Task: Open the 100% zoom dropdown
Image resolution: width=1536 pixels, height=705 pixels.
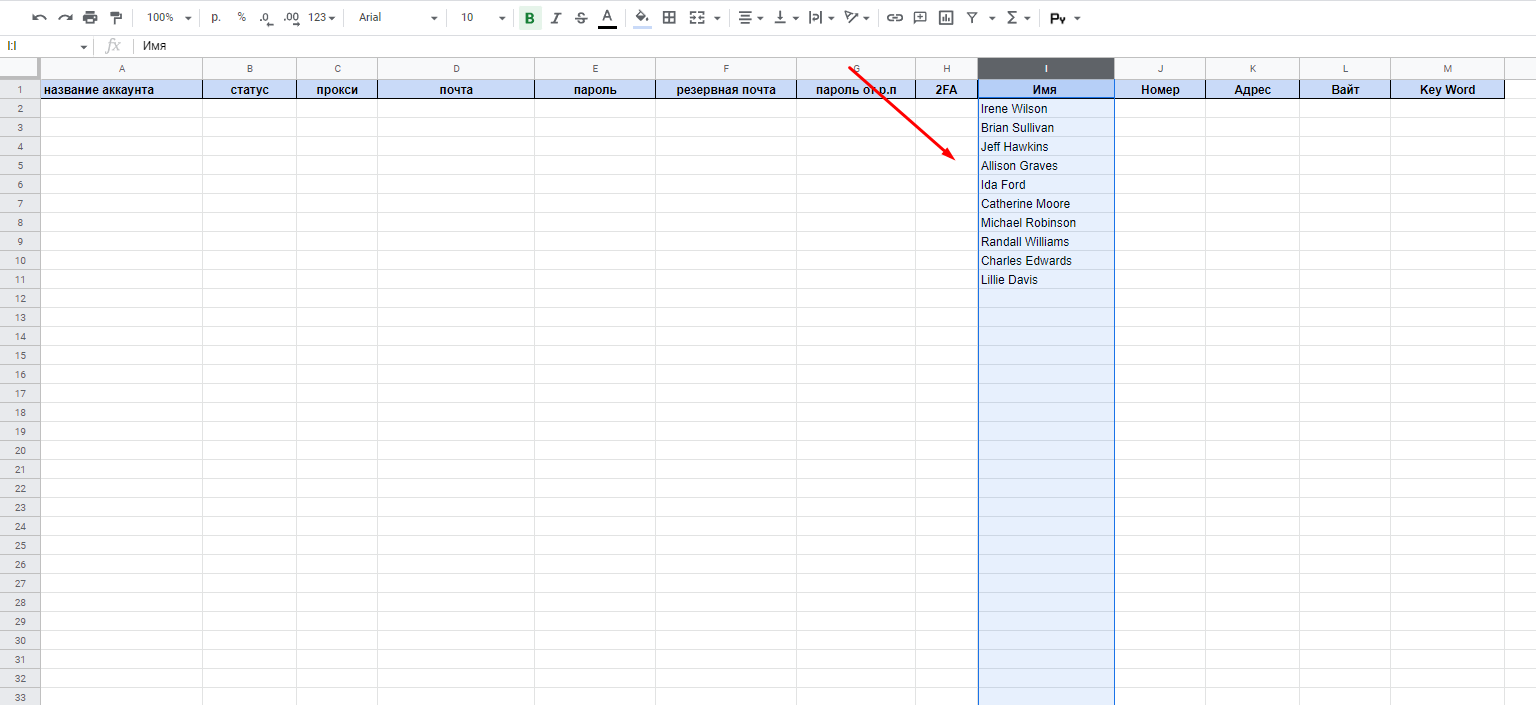Action: point(168,18)
